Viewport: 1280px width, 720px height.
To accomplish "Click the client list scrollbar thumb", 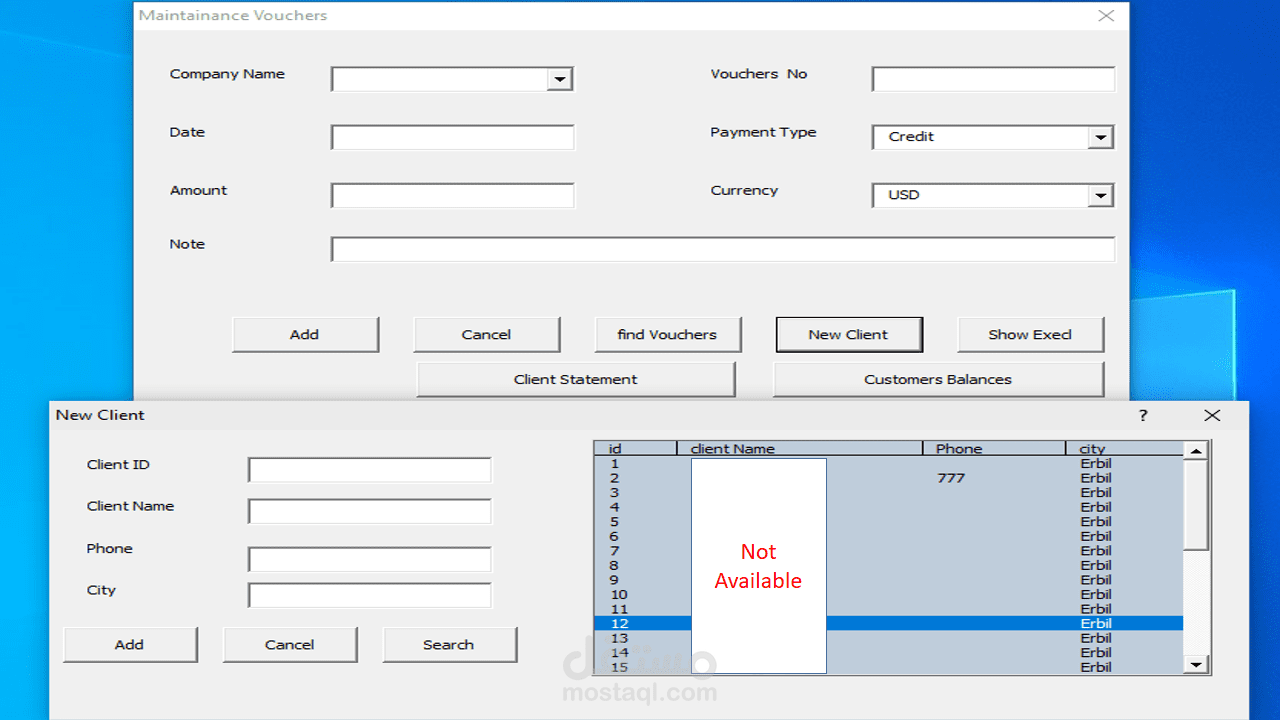I will (1196, 505).
